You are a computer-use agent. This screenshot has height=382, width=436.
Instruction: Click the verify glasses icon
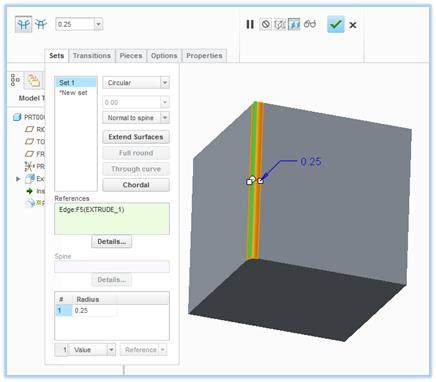310,24
